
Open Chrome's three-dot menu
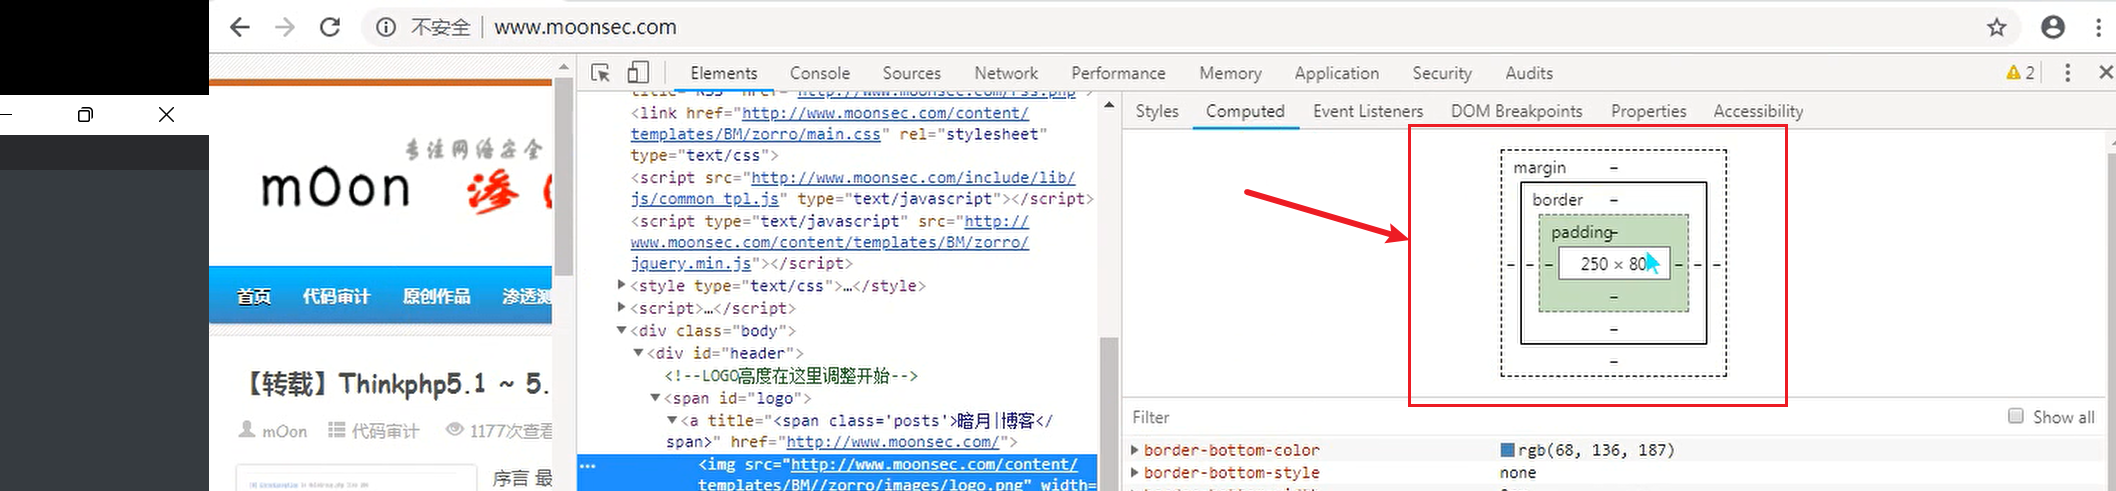(x=2098, y=27)
